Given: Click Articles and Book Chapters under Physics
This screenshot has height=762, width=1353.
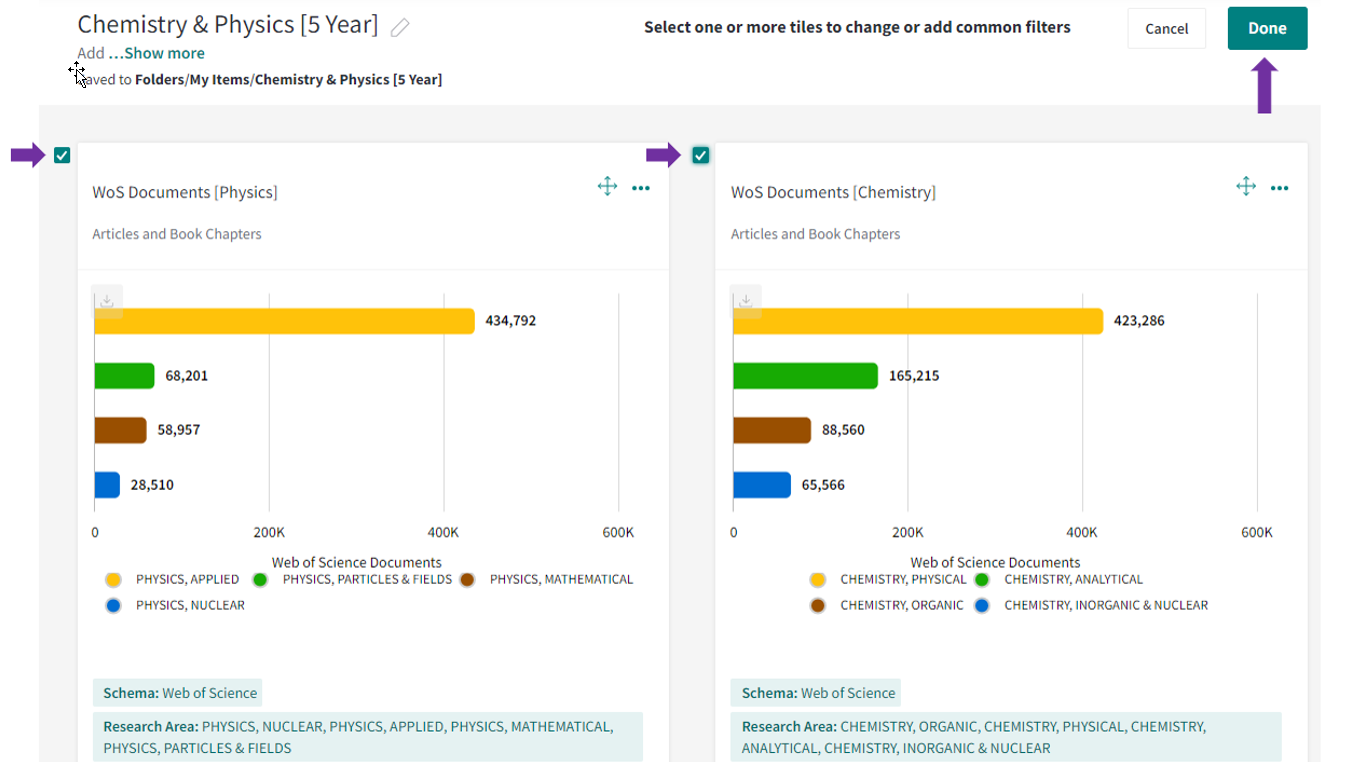Looking at the screenshot, I should [177, 234].
